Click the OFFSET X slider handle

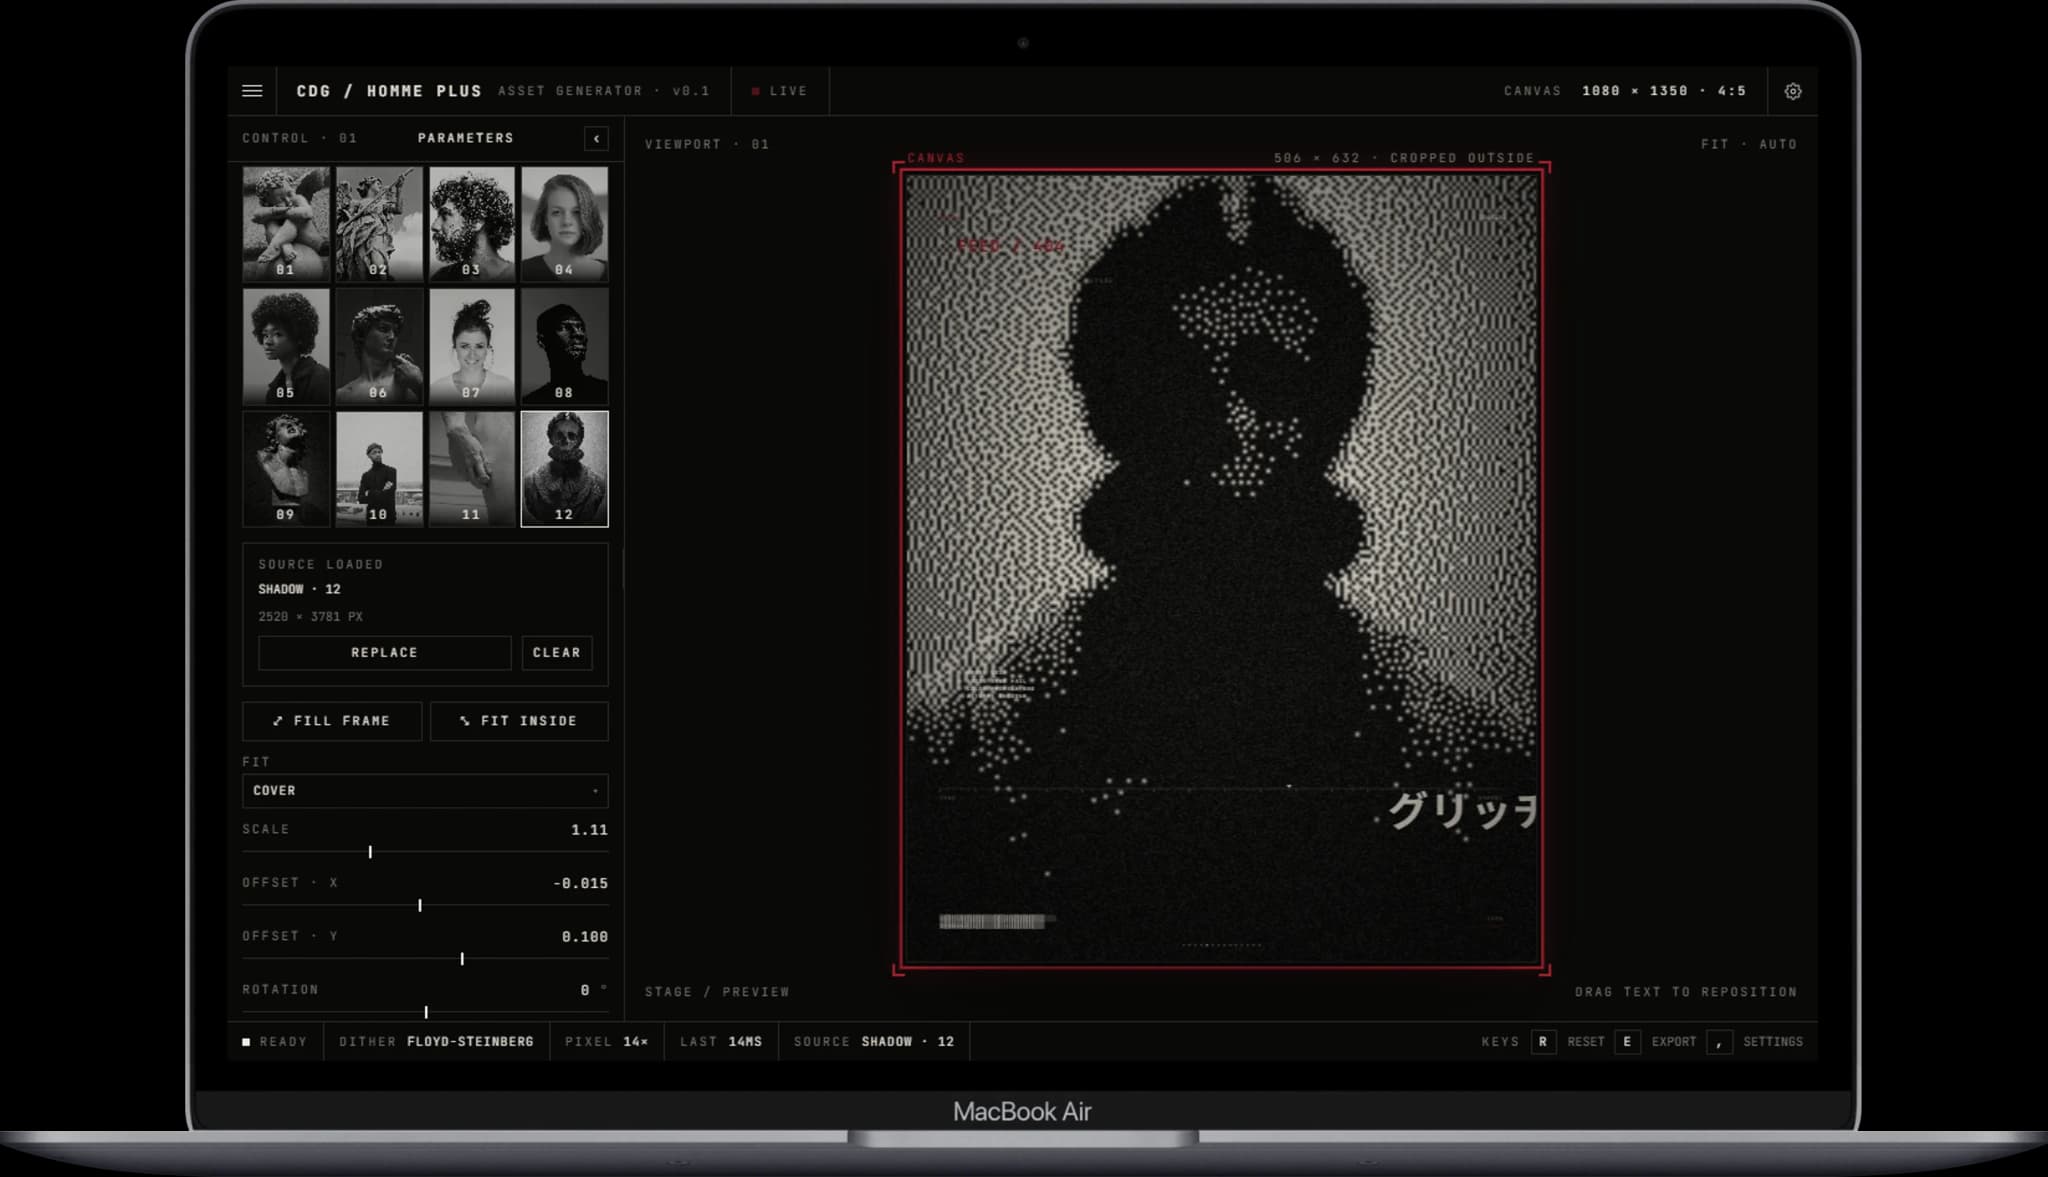pyautogui.click(x=420, y=905)
